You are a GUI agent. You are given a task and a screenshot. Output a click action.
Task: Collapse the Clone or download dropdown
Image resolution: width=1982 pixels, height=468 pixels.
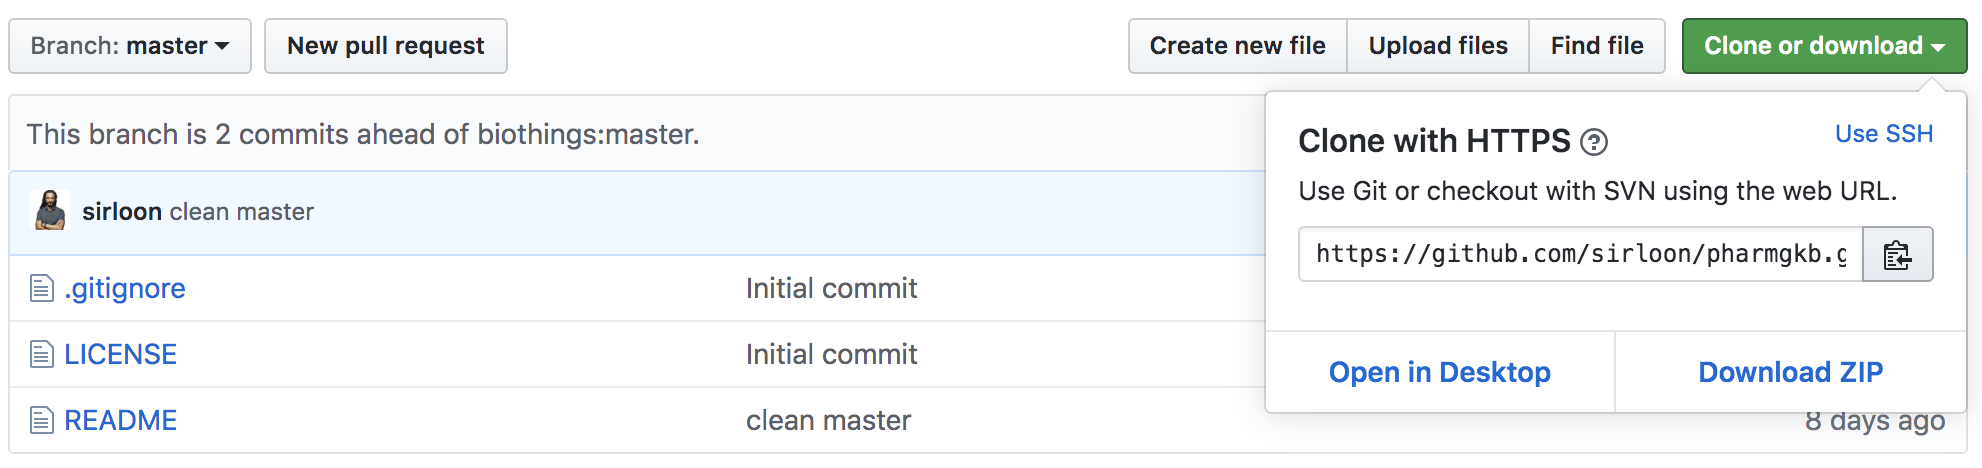(1824, 46)
